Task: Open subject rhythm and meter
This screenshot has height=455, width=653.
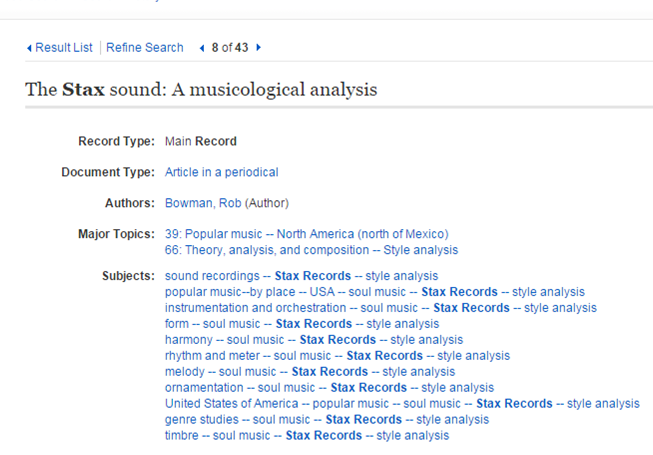Action: (337, 356)
